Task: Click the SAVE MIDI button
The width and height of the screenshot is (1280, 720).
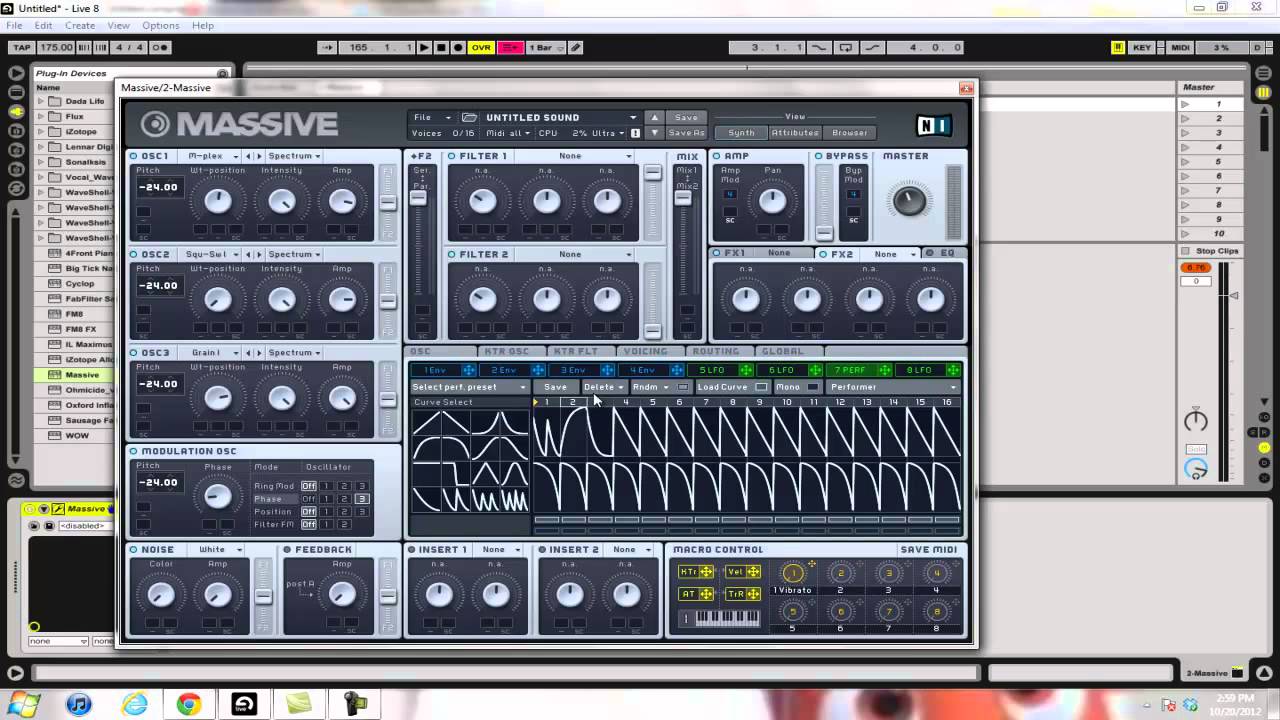Action: tap(929, 549)
